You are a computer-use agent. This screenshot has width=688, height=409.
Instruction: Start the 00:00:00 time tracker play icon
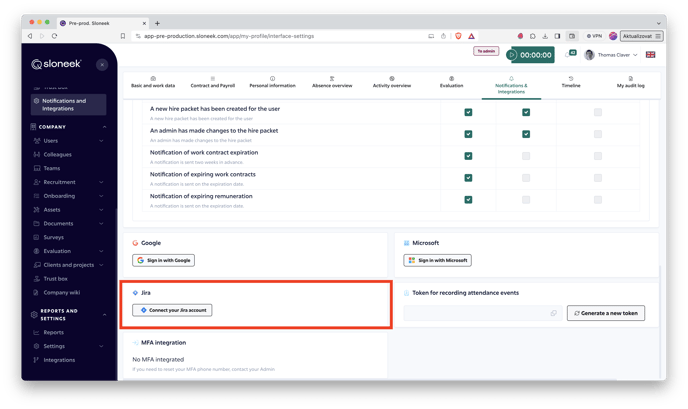pos(511,55)
